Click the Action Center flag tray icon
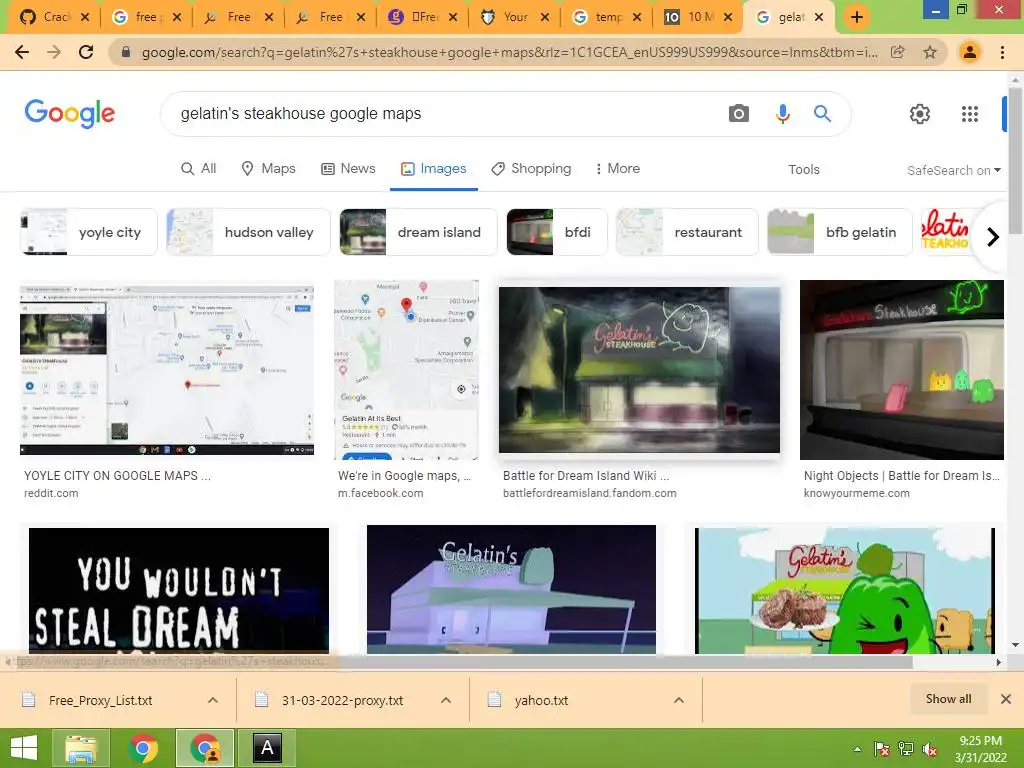The image size is (1024, 768). 882,749
